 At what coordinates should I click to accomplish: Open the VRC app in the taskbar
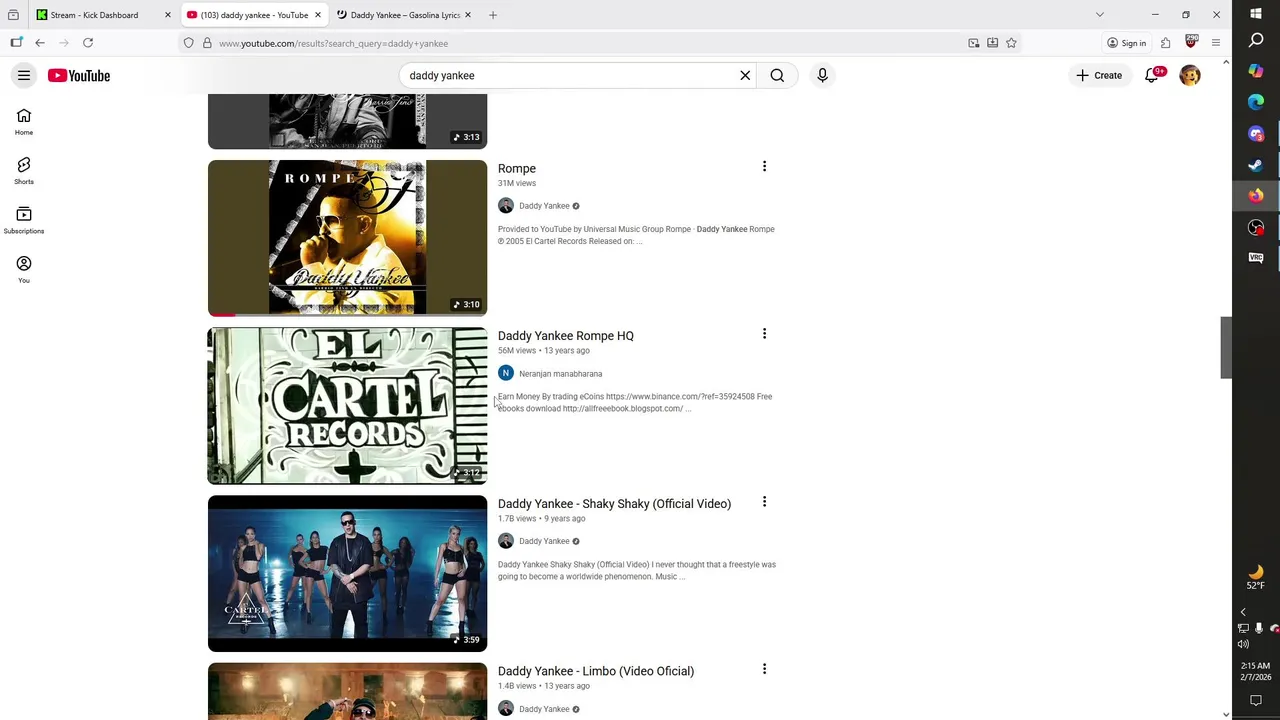pos(1256,258)
